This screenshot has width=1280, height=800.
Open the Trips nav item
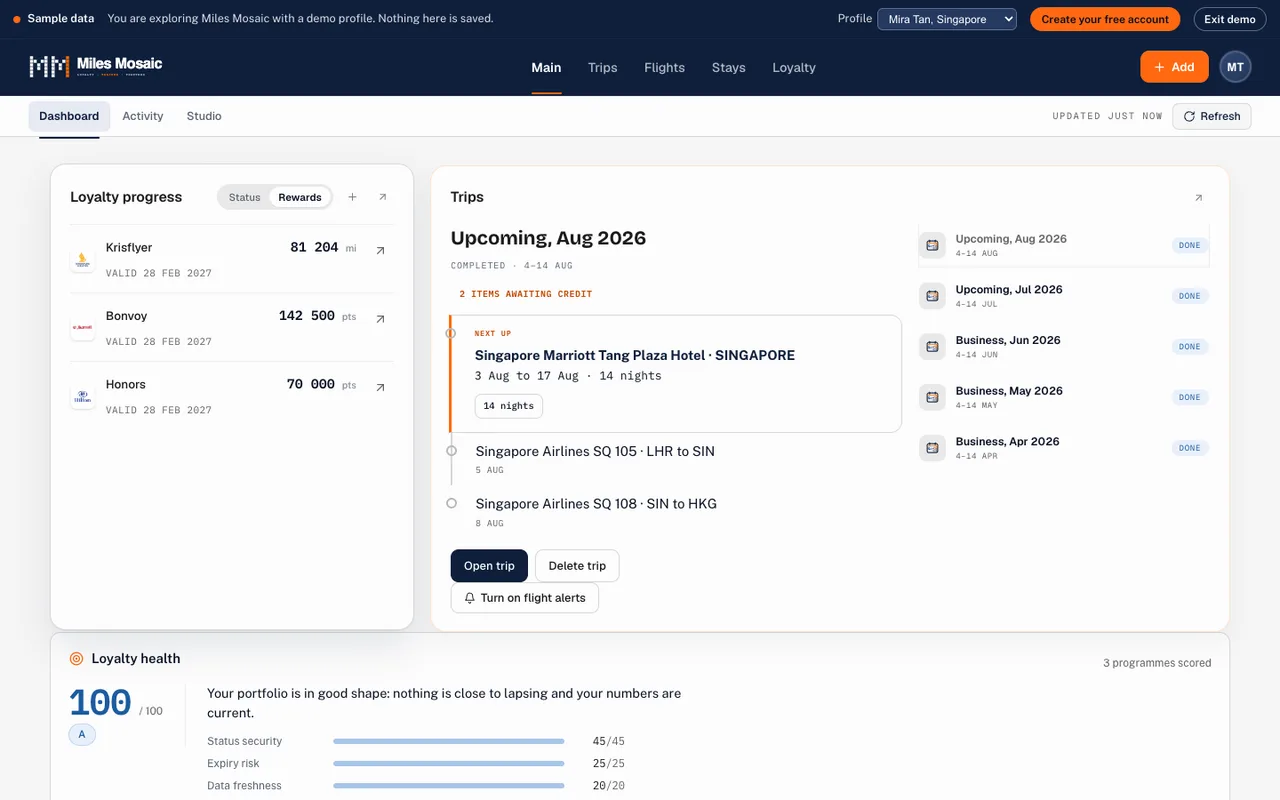[x=602, y=67]
